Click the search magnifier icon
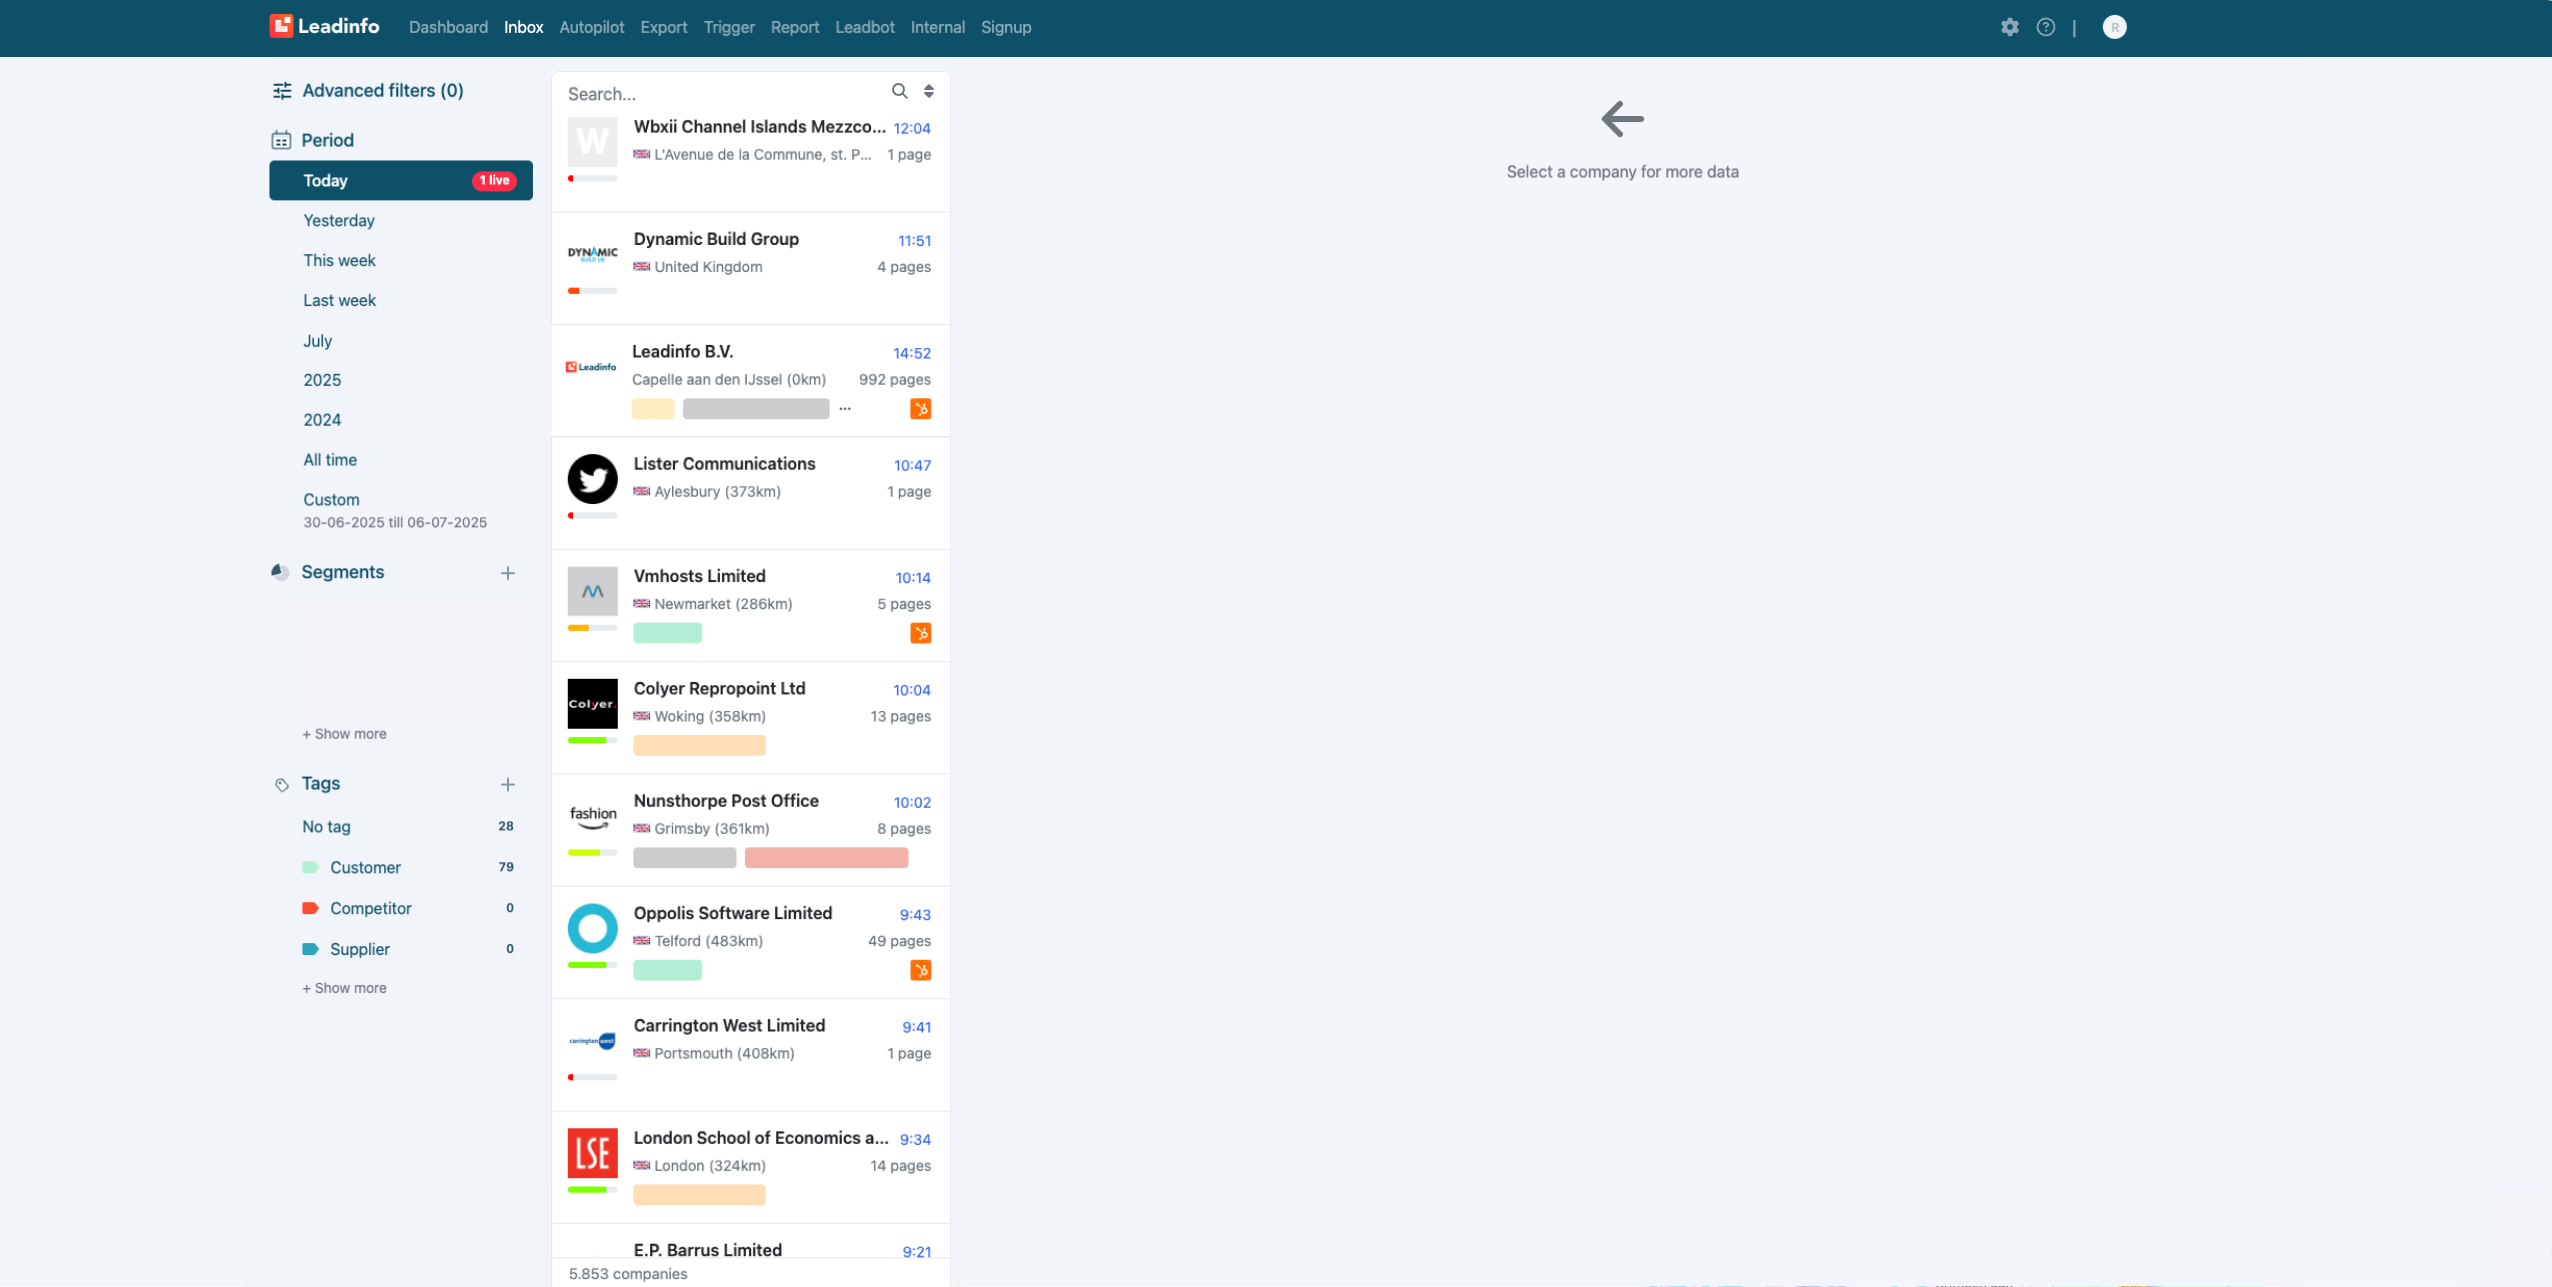The height and width of the screenshot is (1287, 2552). pyautogui.click(x=900, y=91)
